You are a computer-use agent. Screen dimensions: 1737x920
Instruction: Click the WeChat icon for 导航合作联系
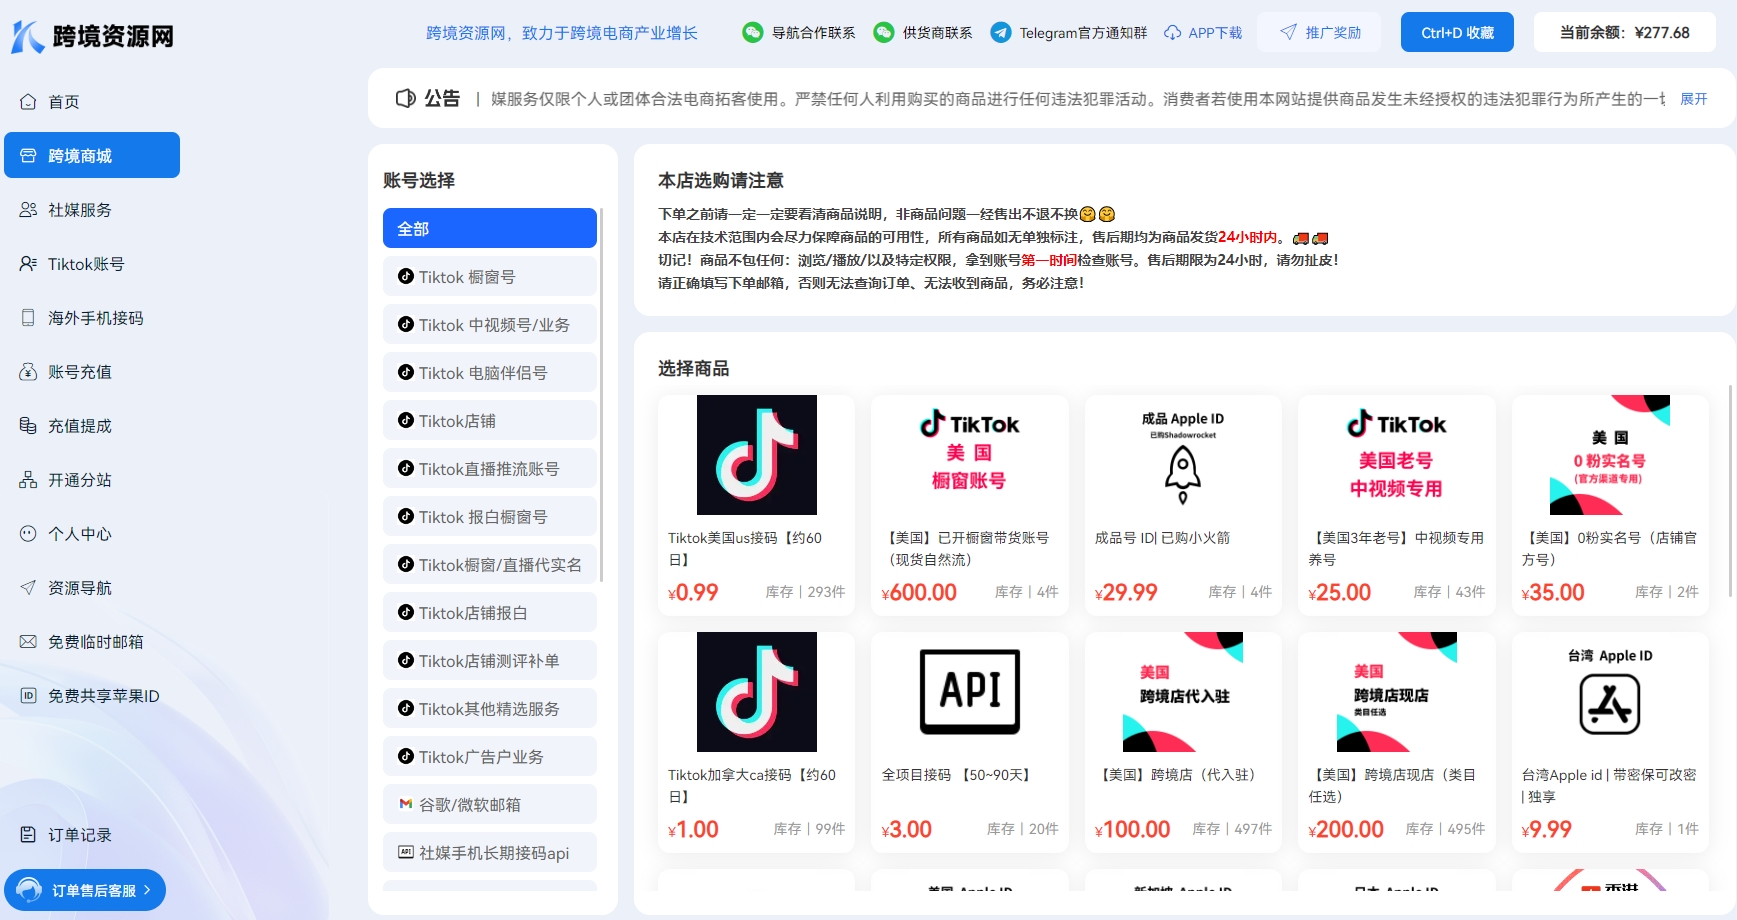tap(752, 32)
